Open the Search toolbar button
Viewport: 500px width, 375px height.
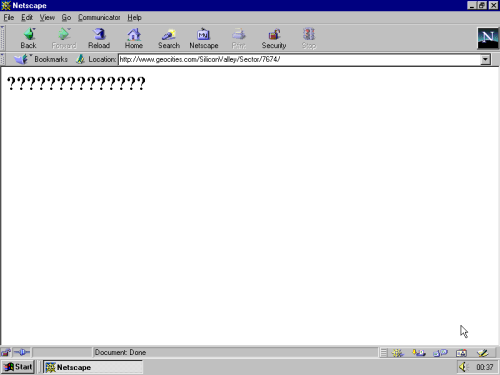[169, 38]
